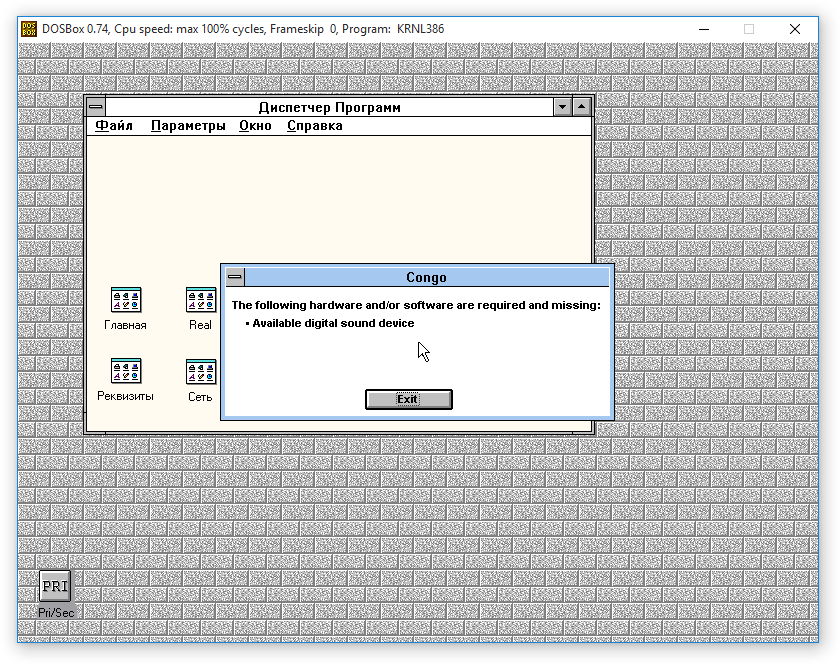Screen dimensions: 840x665
Task: Minimize Program Manager with down arrow button
Action: tap(562, 107)
